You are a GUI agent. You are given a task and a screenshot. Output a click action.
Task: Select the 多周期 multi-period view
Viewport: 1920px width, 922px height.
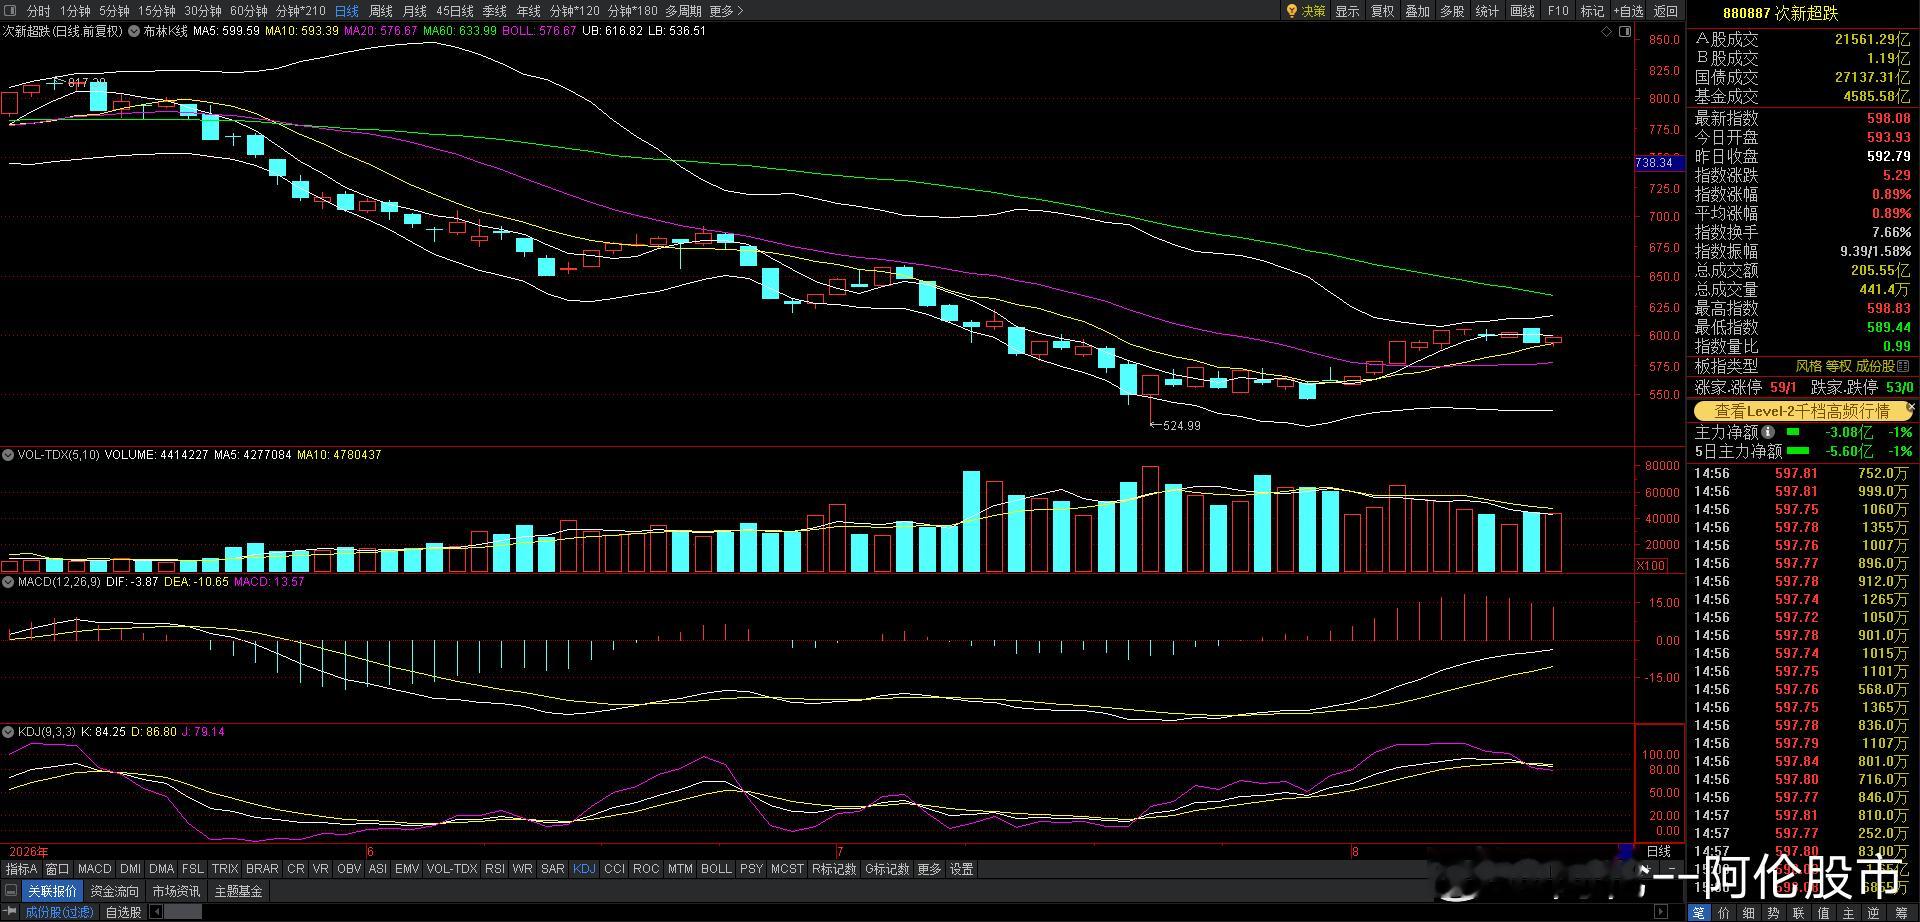tap(683, 11)
